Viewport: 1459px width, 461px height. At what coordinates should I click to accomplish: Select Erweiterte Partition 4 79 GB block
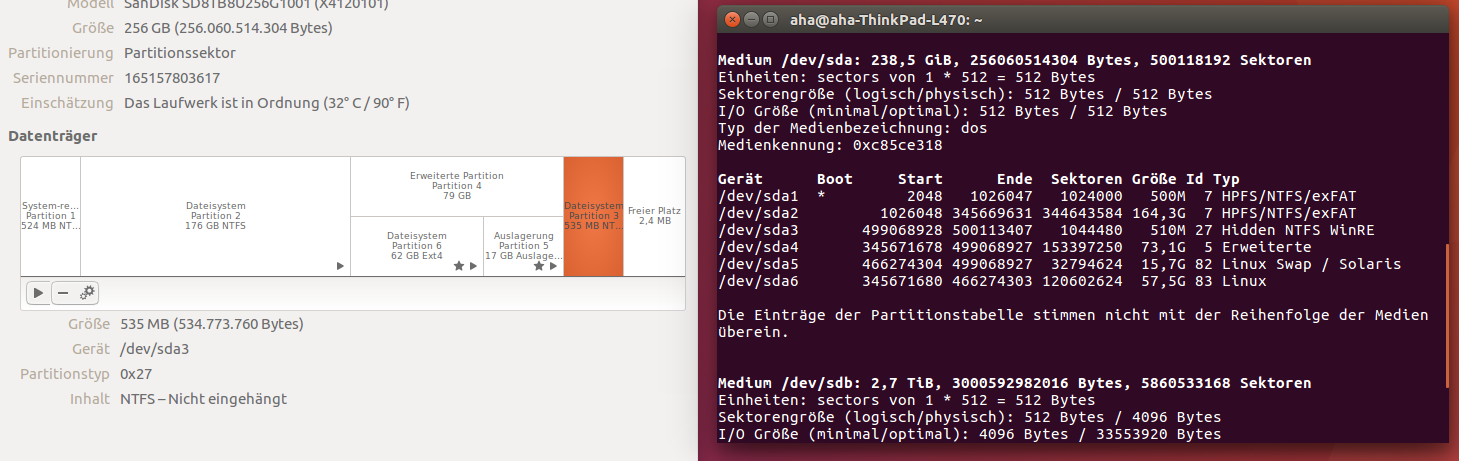tap(457, 186)
